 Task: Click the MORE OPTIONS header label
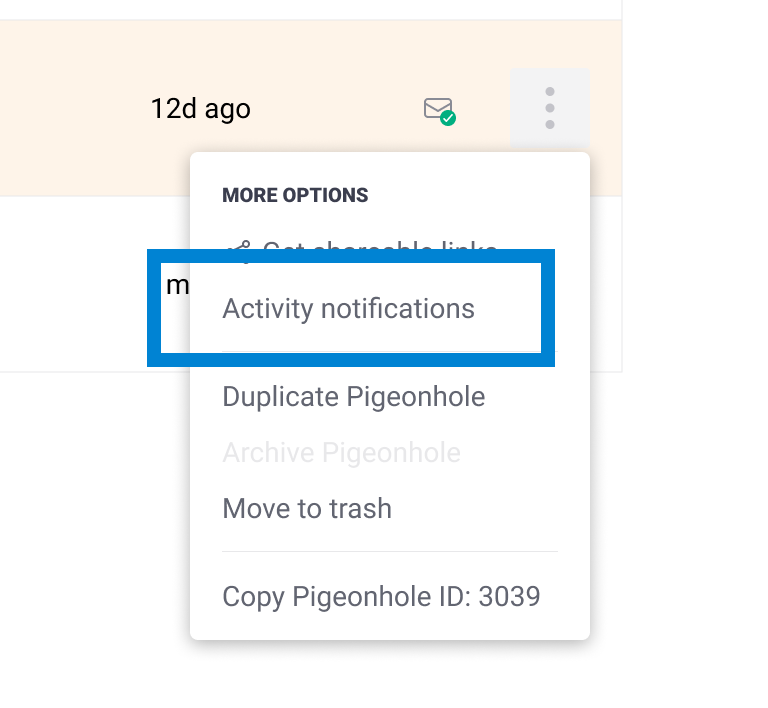point(295,195)
